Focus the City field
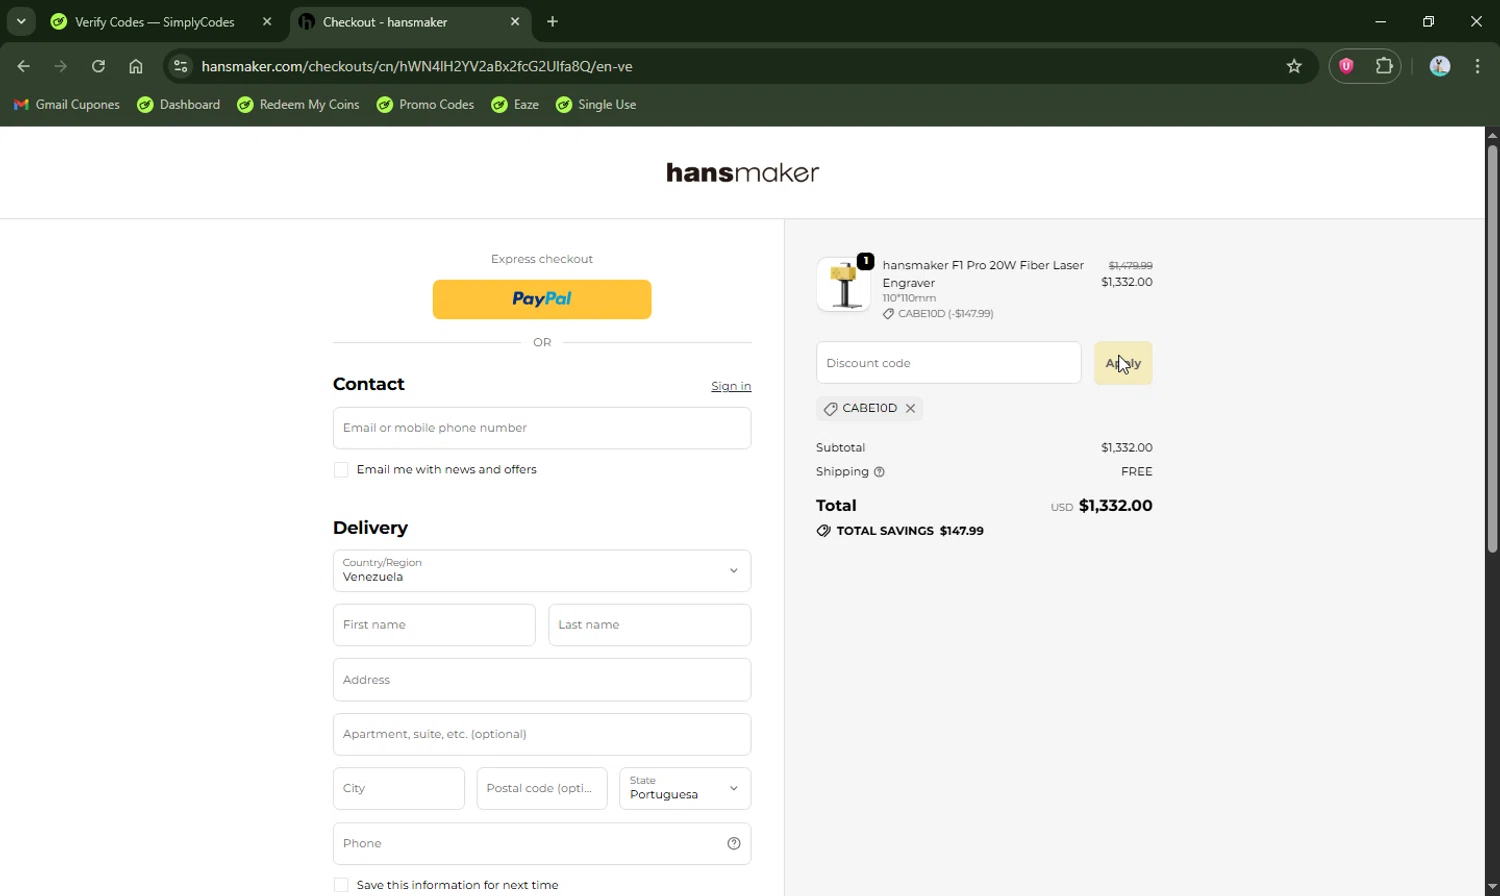 click(x=399, y=789)
